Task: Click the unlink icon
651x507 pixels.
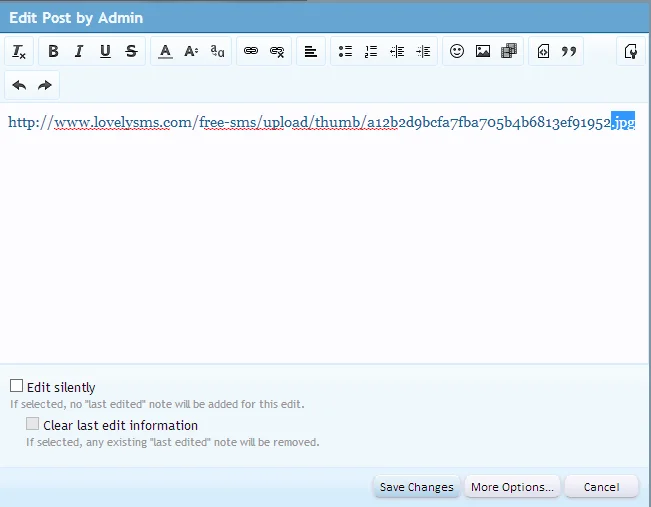Action: [277, 52]
